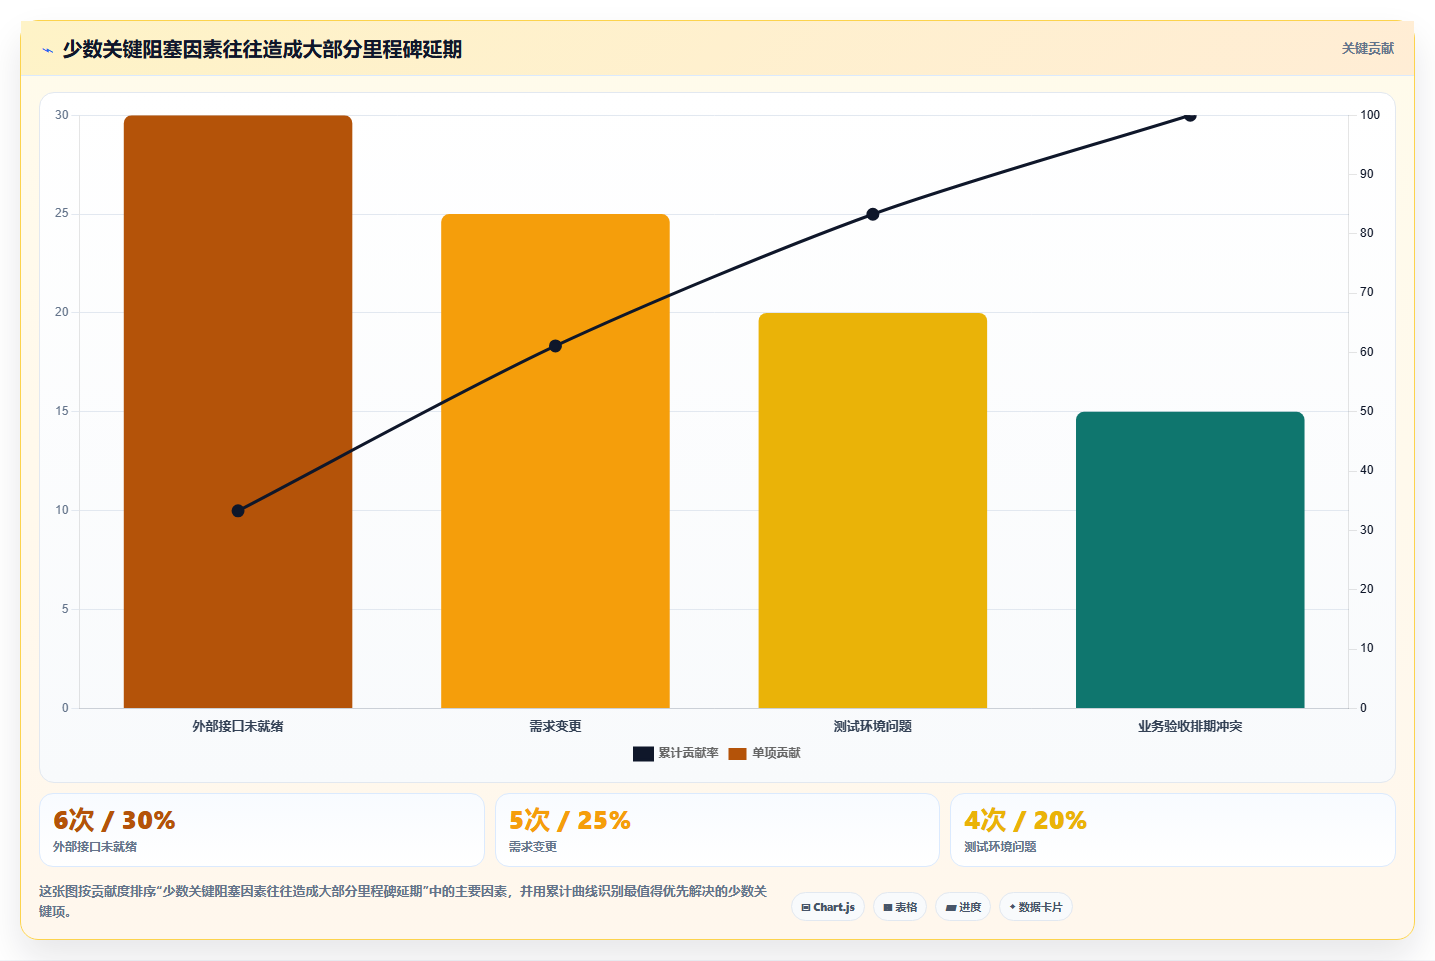Click the 外部接口未就绪 brown bar
The height and width of the screenshot is (961, 1435).
coord(238,412)
